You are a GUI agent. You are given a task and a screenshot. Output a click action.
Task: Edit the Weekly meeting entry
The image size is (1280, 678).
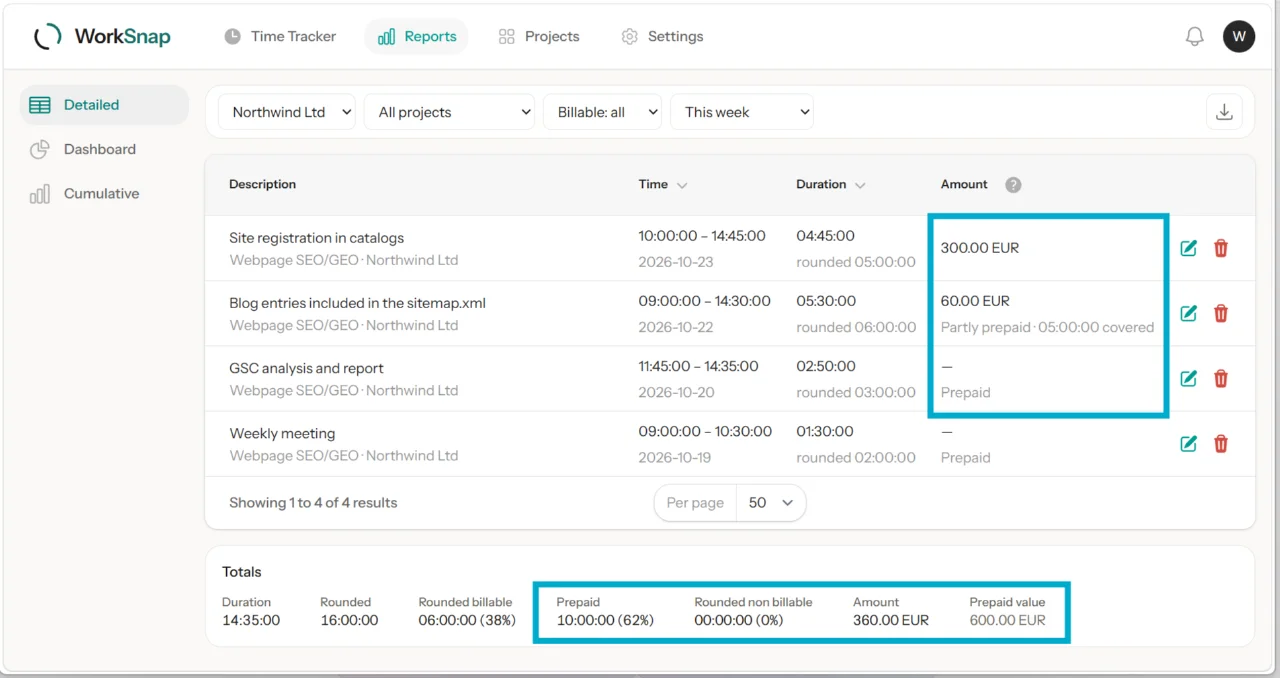tap(1188, 444)
